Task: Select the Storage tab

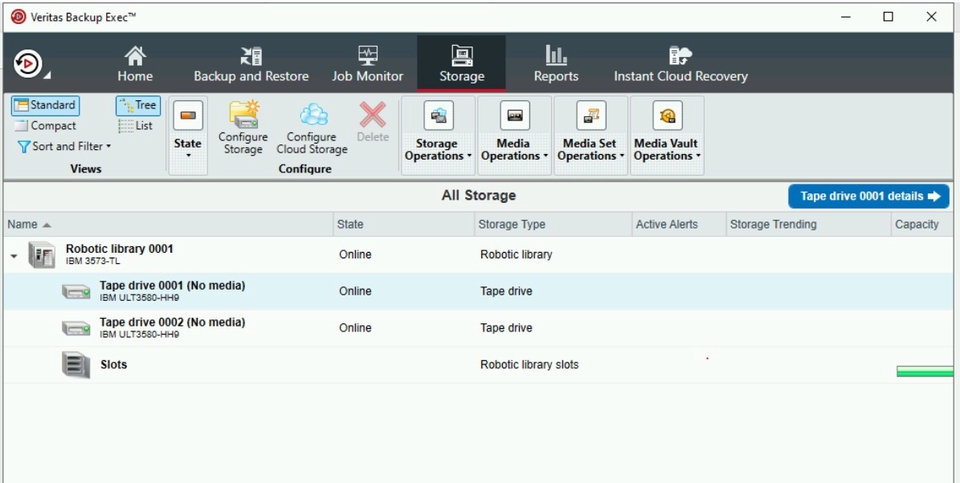Action: click(462, 64)
